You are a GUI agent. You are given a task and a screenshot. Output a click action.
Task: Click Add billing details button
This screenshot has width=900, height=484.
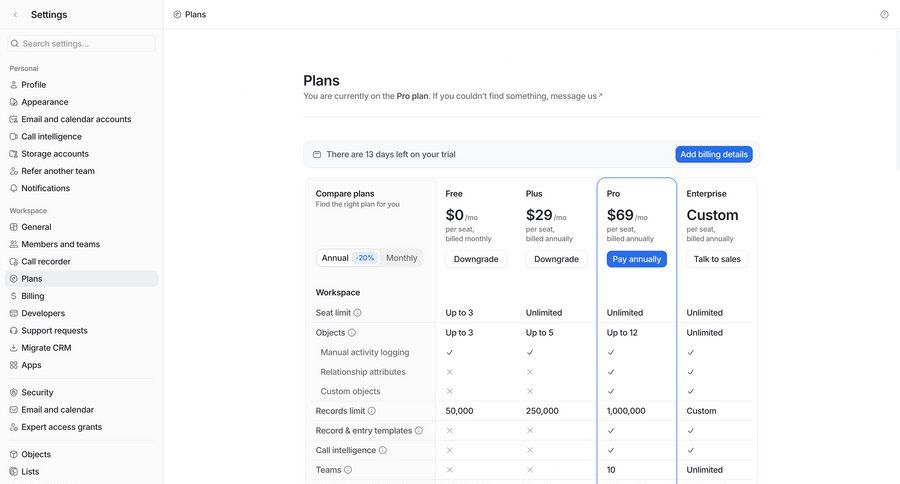point(714,154)
